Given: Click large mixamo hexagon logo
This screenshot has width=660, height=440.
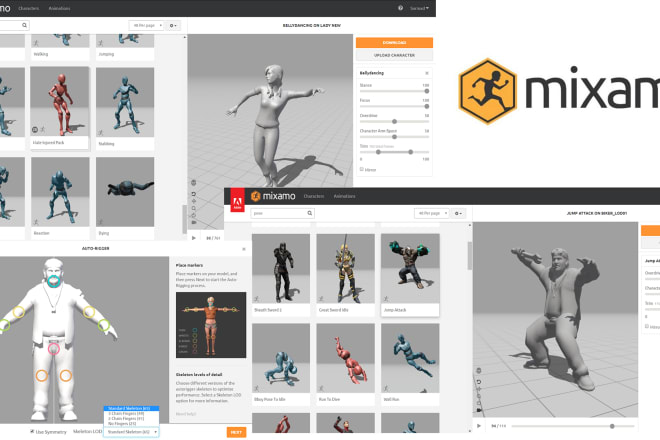Looking at the screenshot, I should click(487, 91).
